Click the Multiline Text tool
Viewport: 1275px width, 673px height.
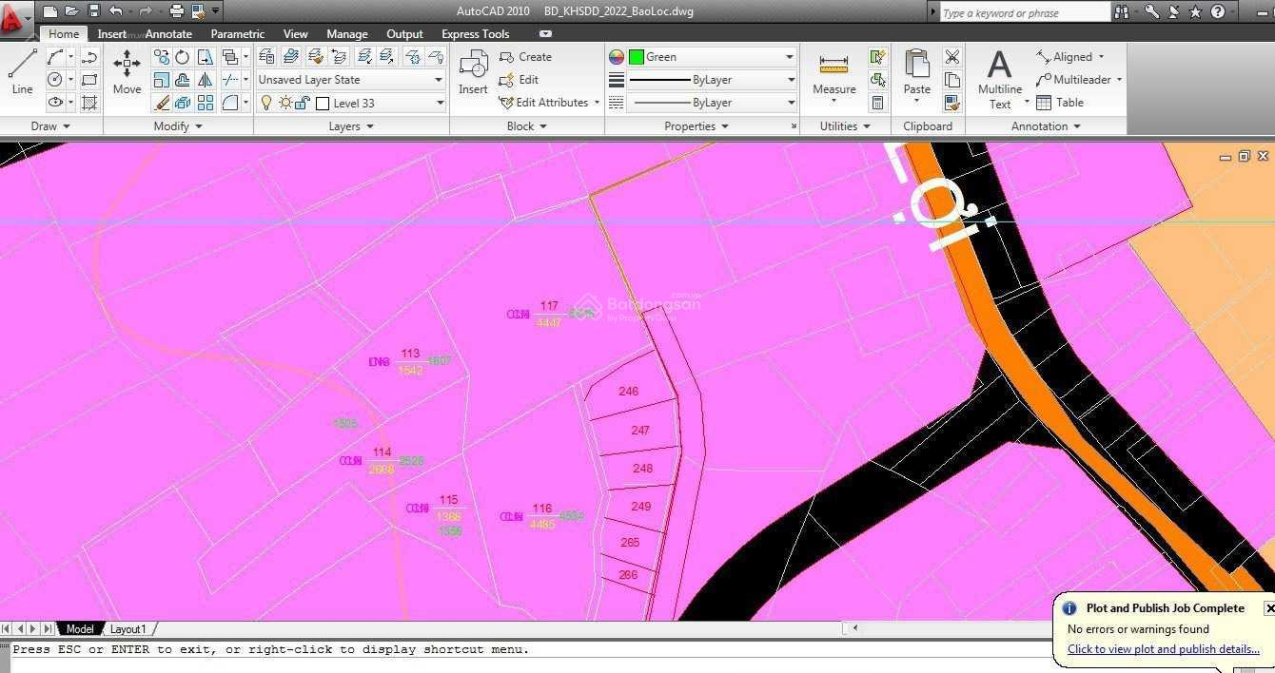tap(999, 79)
